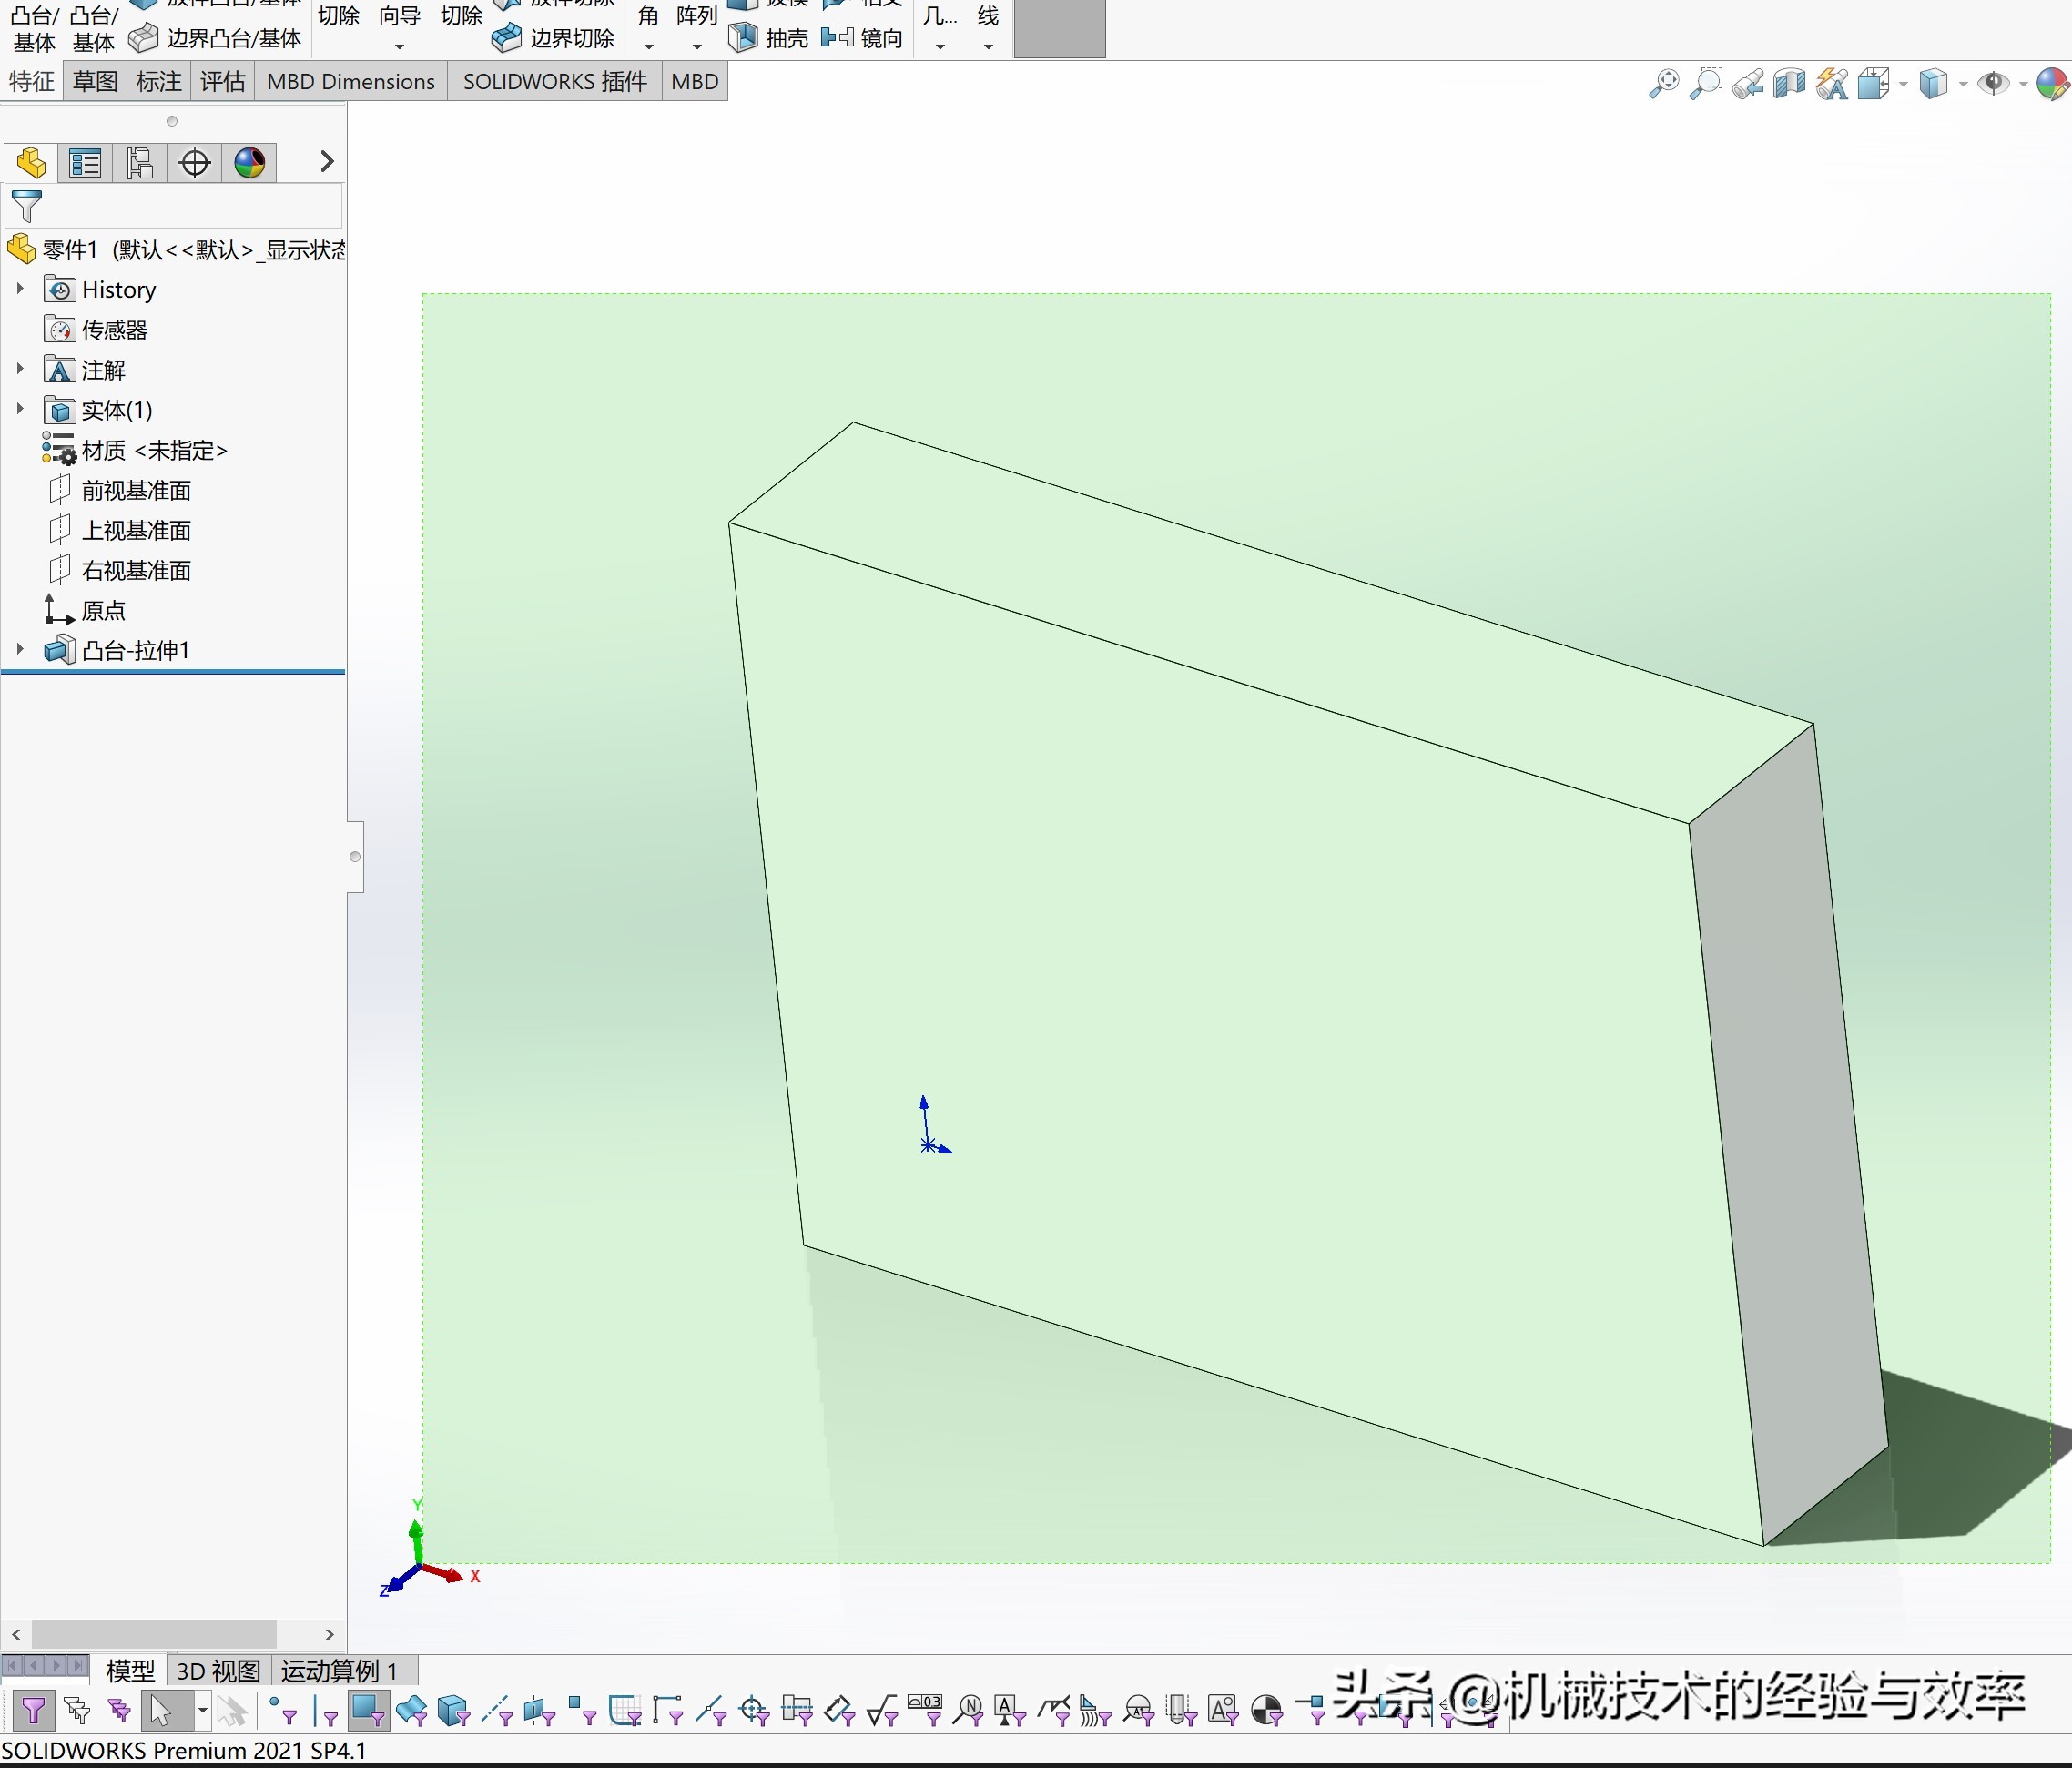Expand the 凸台-拉伸1 feature node
Screen dimensions: 2072x1768
(x=20, y=650)
